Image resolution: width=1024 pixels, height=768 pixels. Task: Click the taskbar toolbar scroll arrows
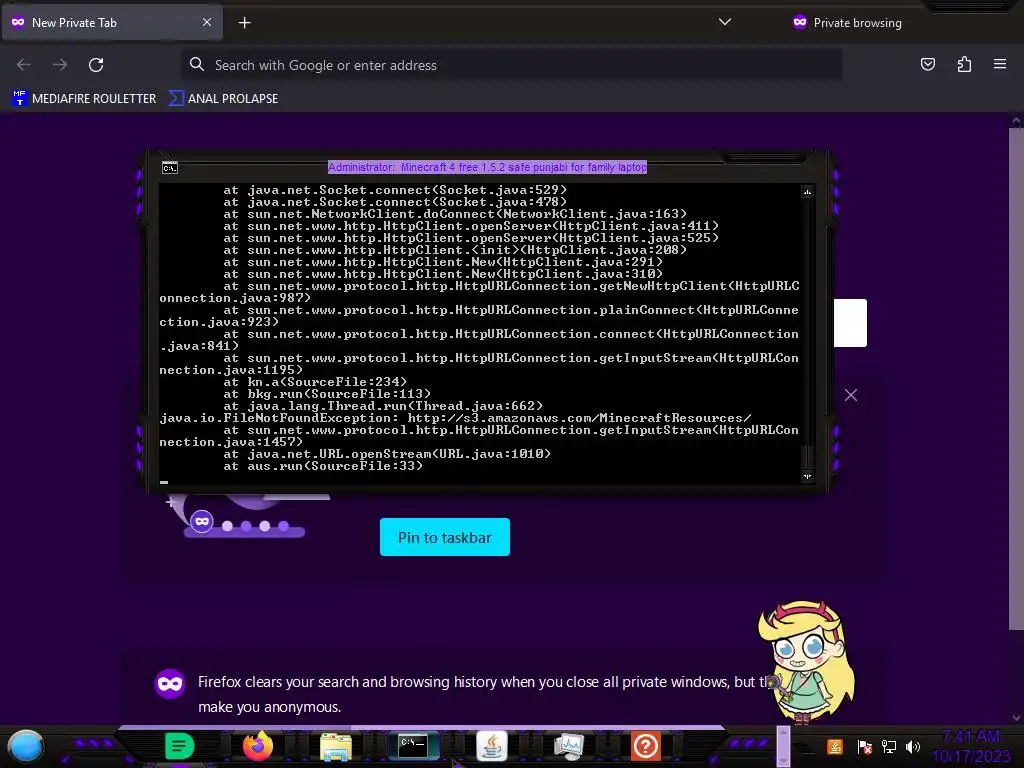pyautogui.click(x=782, y=746)
